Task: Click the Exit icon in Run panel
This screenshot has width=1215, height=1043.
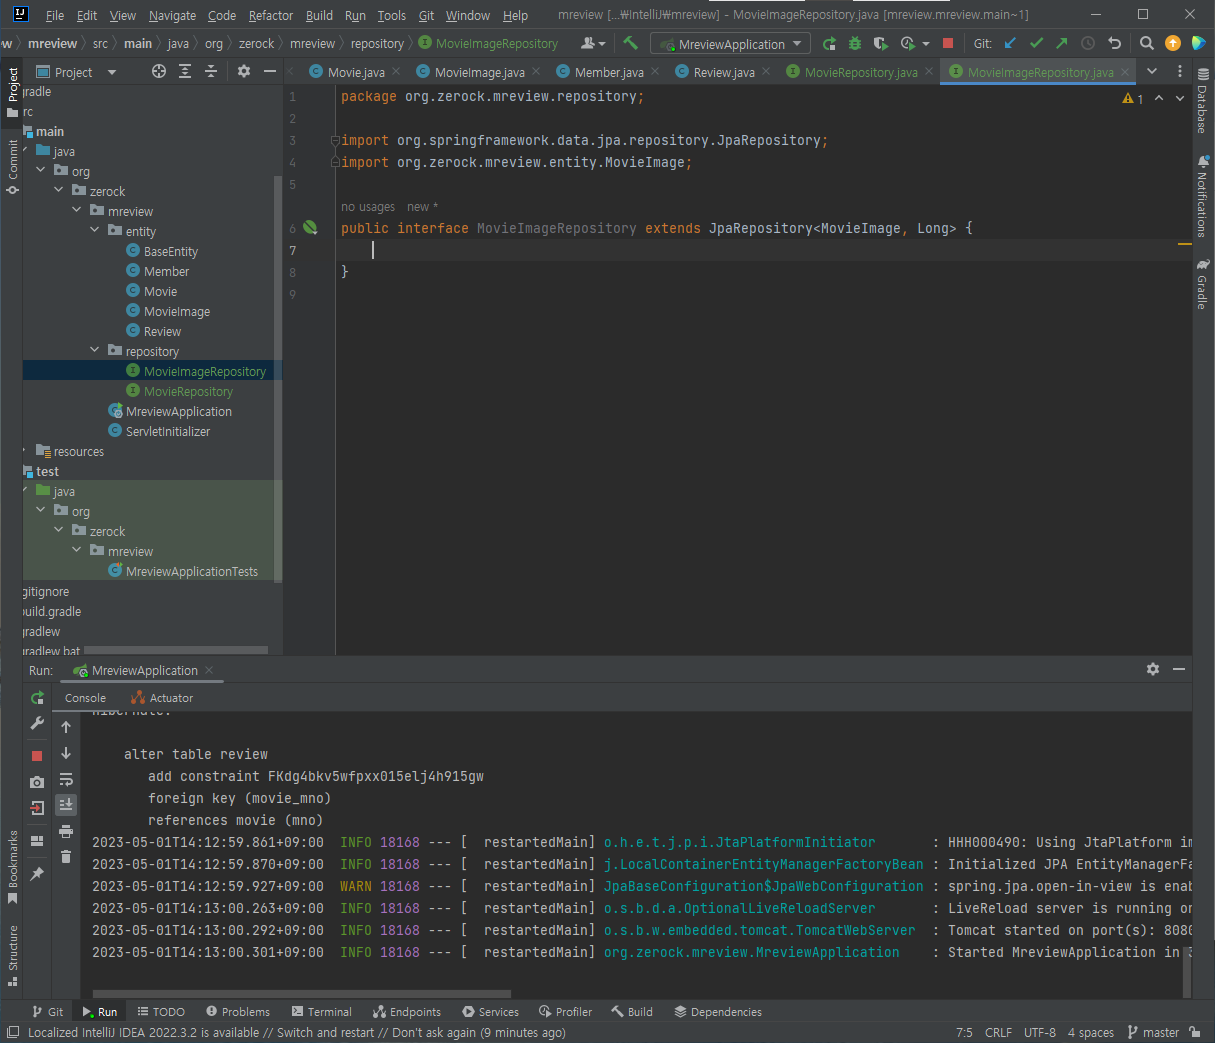Action: click(x=37, y=808)
